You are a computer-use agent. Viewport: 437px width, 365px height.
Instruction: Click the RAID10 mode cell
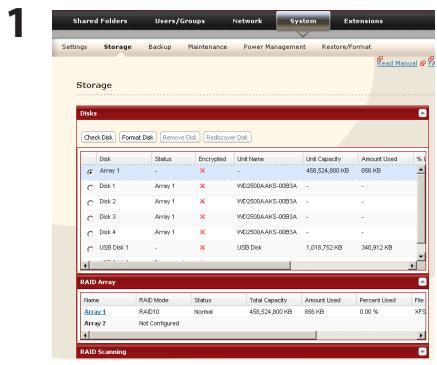coord(149,312)
